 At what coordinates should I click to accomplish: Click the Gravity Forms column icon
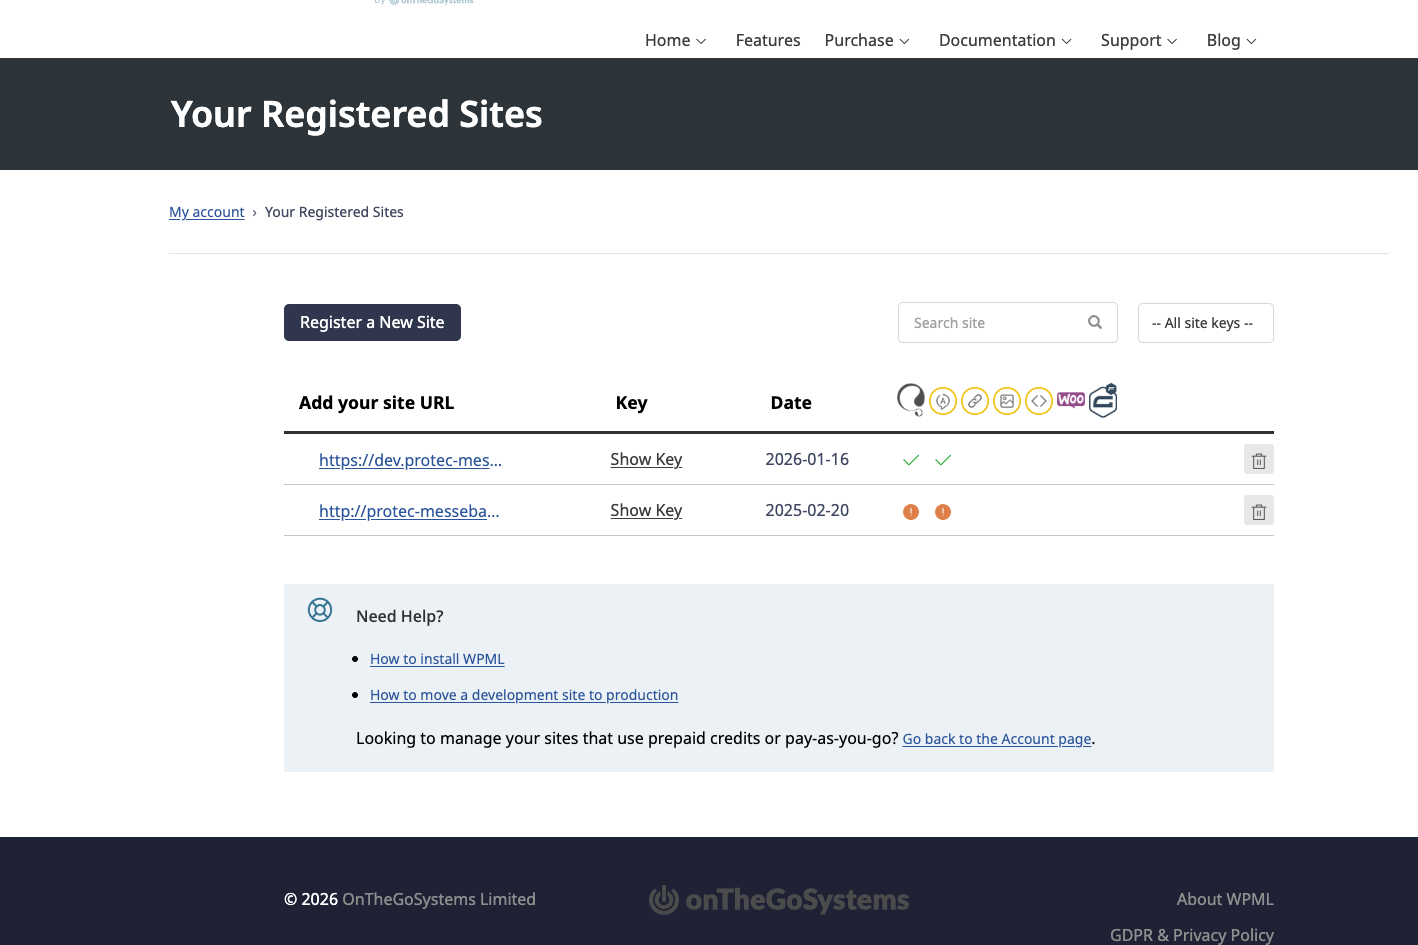pos(1103,400)
